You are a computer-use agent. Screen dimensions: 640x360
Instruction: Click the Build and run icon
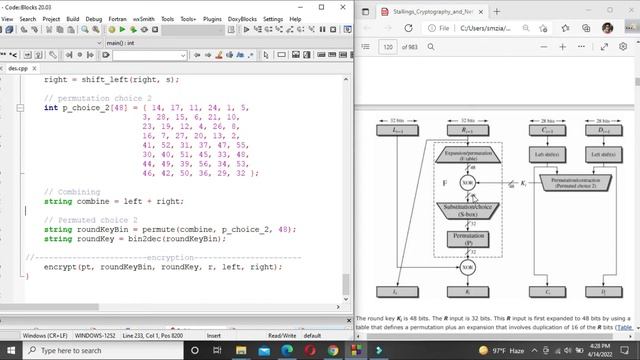click(x=133, y=29)
